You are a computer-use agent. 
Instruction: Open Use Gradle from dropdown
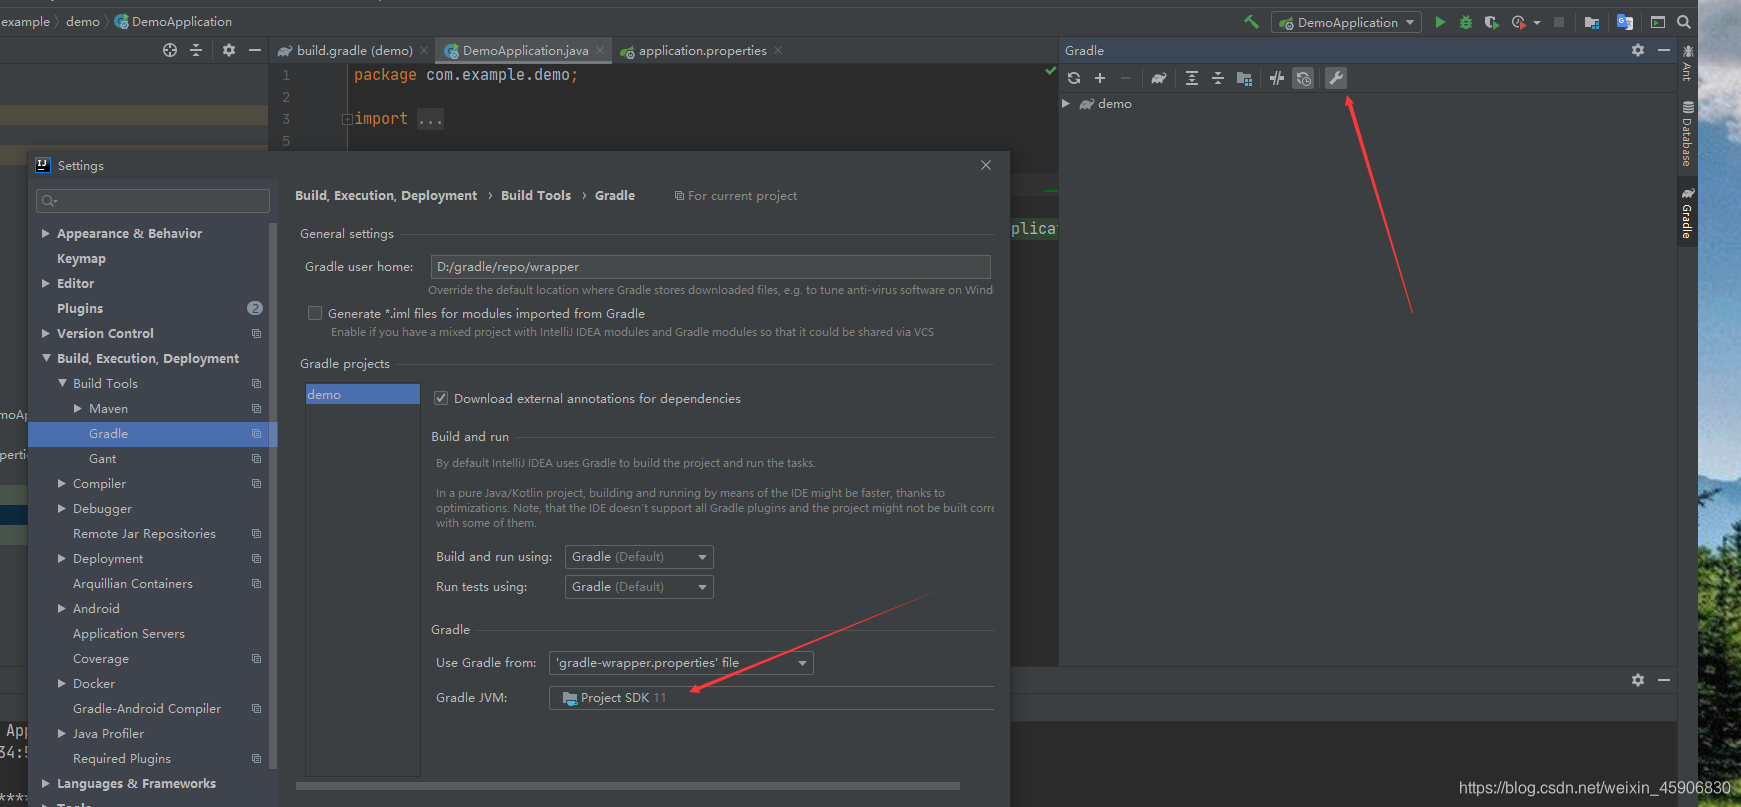coord(681,663)
